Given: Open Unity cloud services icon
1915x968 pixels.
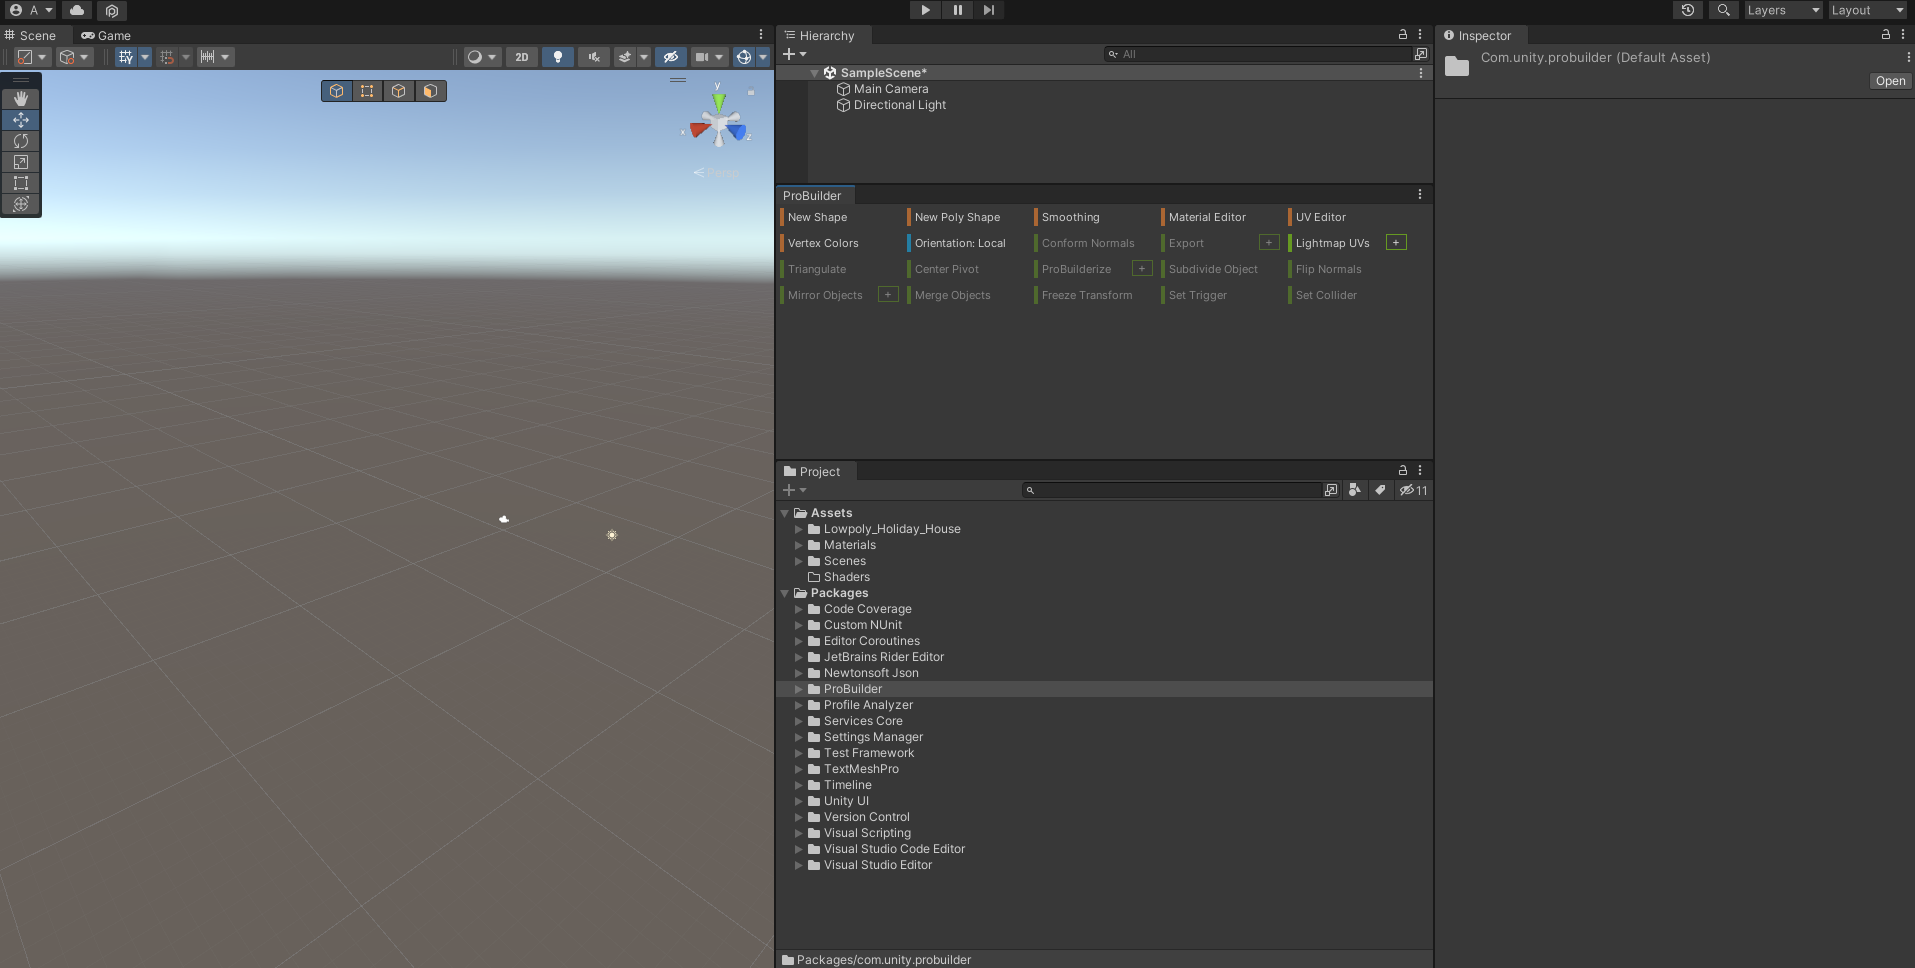Looking at the screenshot, I should (x=77, y=10).
